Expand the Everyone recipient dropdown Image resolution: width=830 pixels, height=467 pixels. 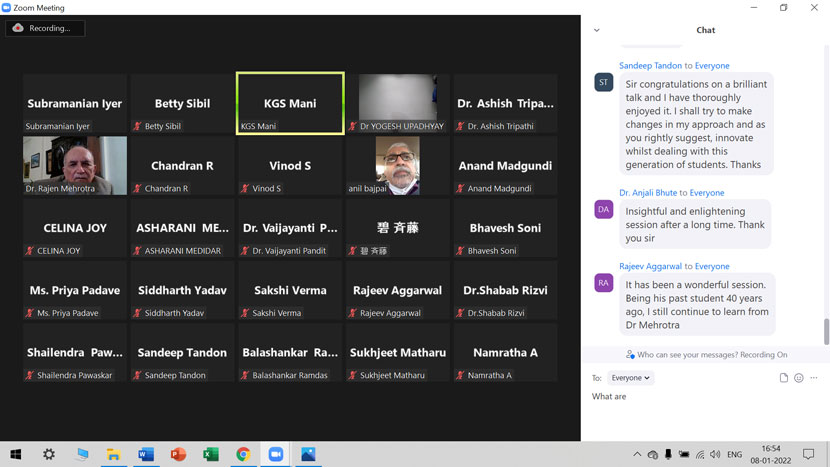(x=631, y=378)
